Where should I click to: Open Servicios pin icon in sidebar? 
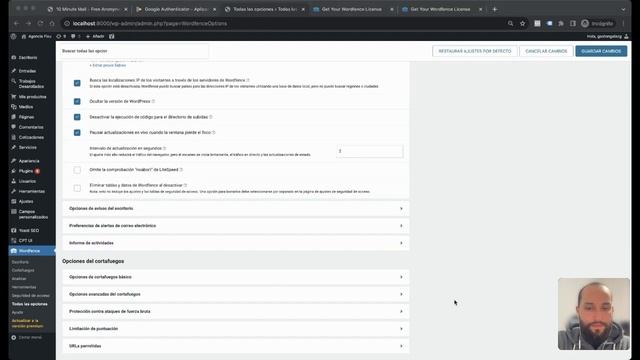click(13, 147)
